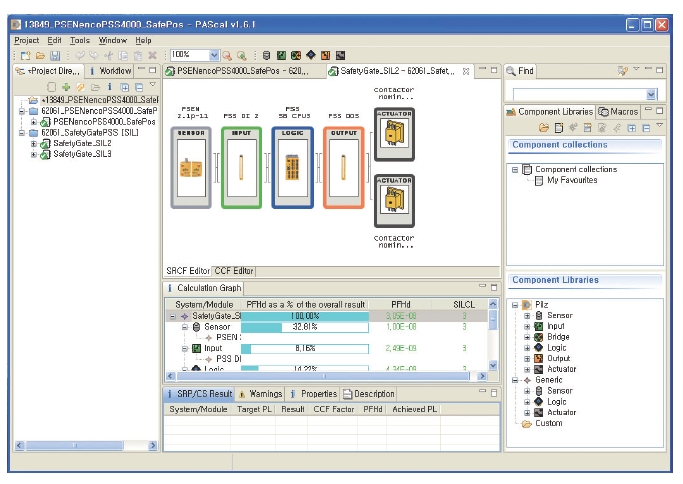
Task: Click the document icon in Component Libraries toolbar
Action: pos(559,128)
